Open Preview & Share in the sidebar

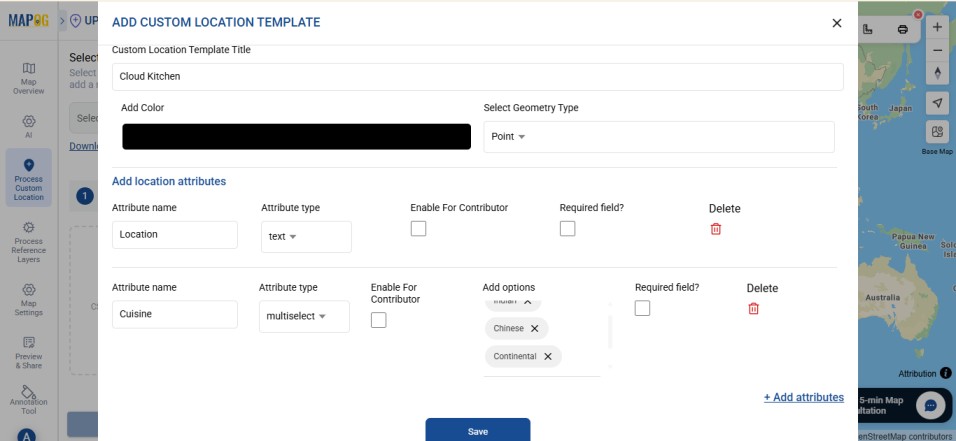click(29, 353)
